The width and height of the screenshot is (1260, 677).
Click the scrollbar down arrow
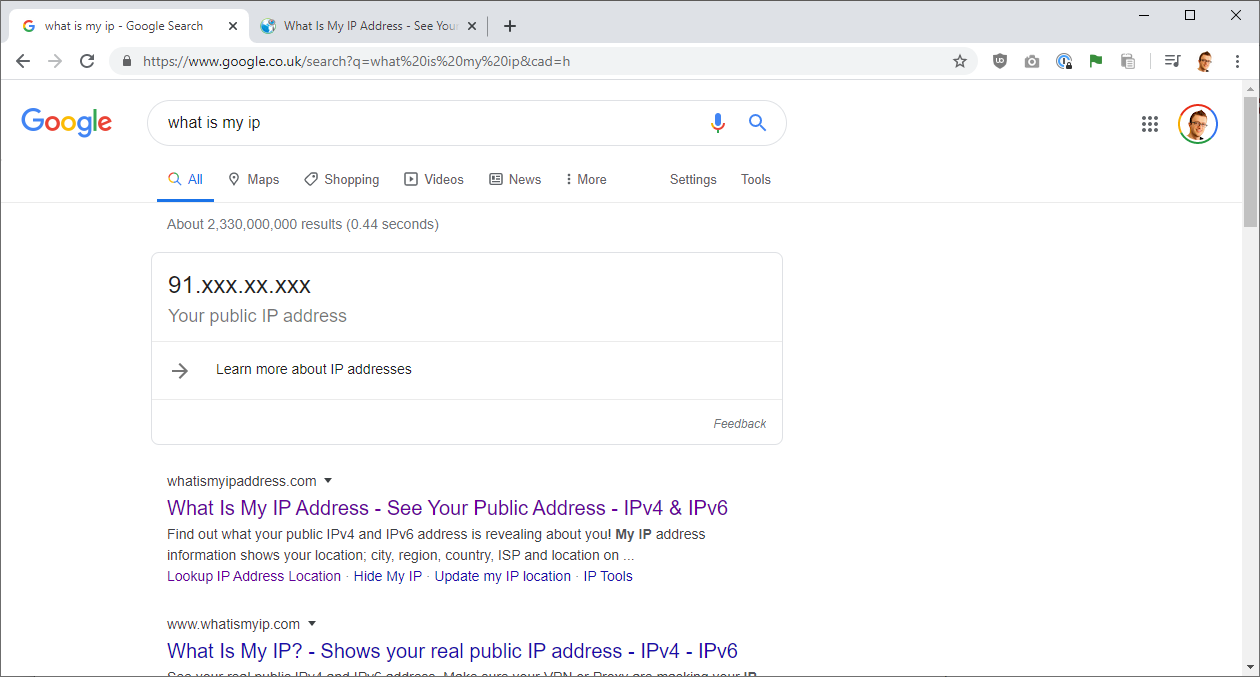pos(1250,668)
